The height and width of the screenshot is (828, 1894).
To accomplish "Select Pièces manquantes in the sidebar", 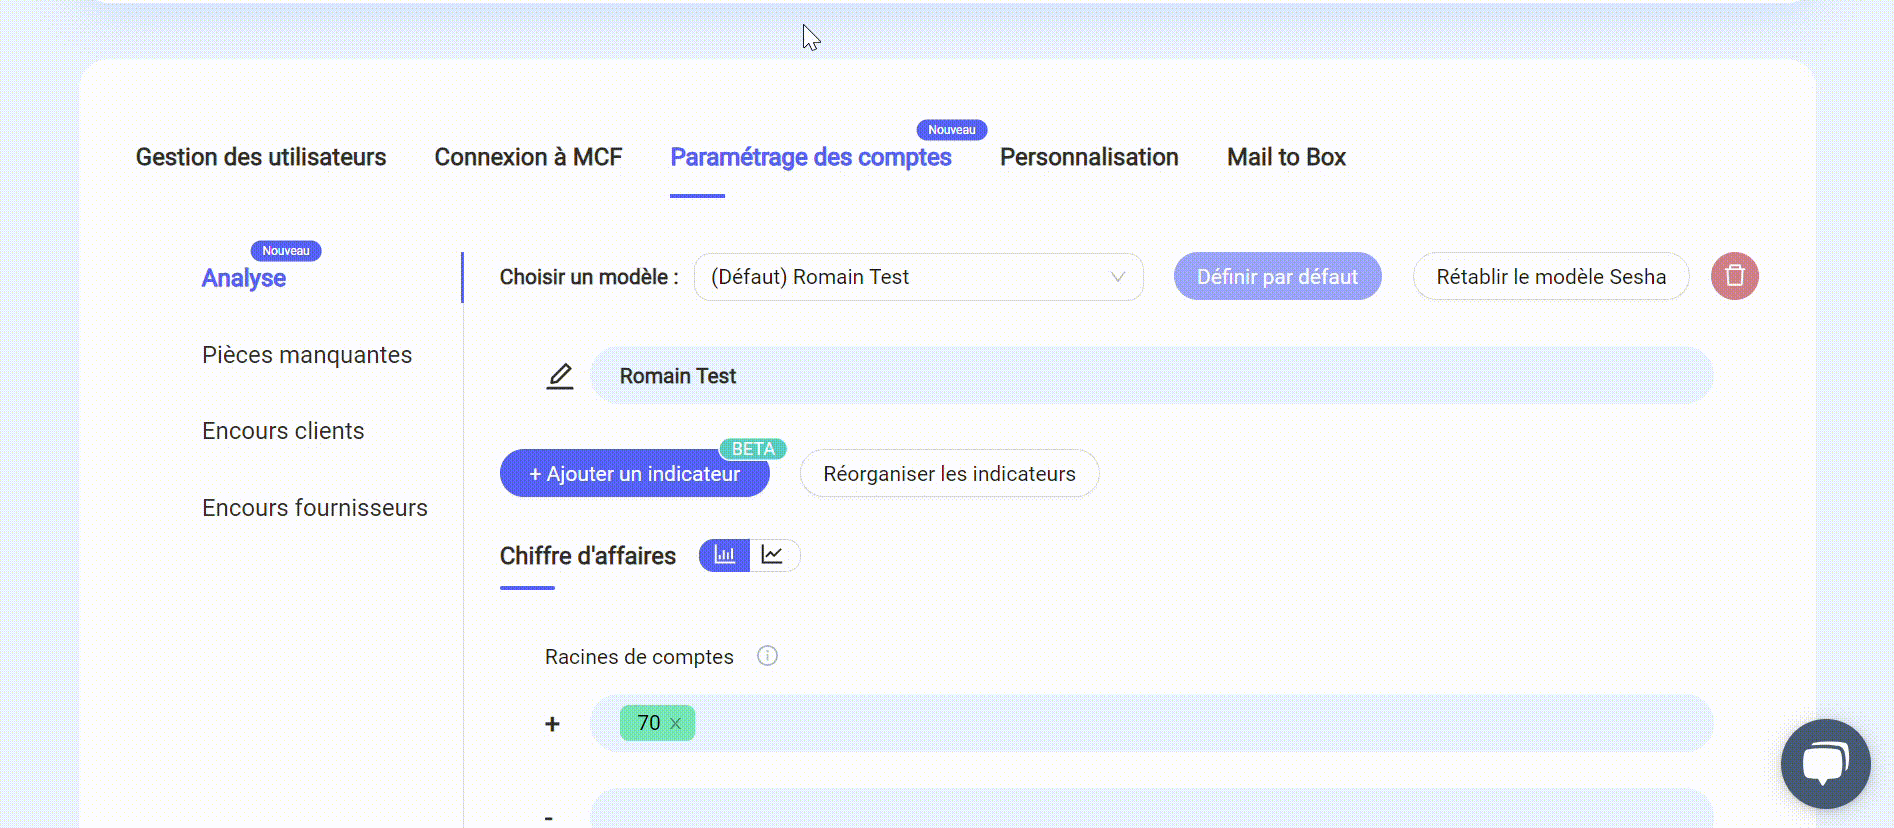I will click(x=307, y=355).
